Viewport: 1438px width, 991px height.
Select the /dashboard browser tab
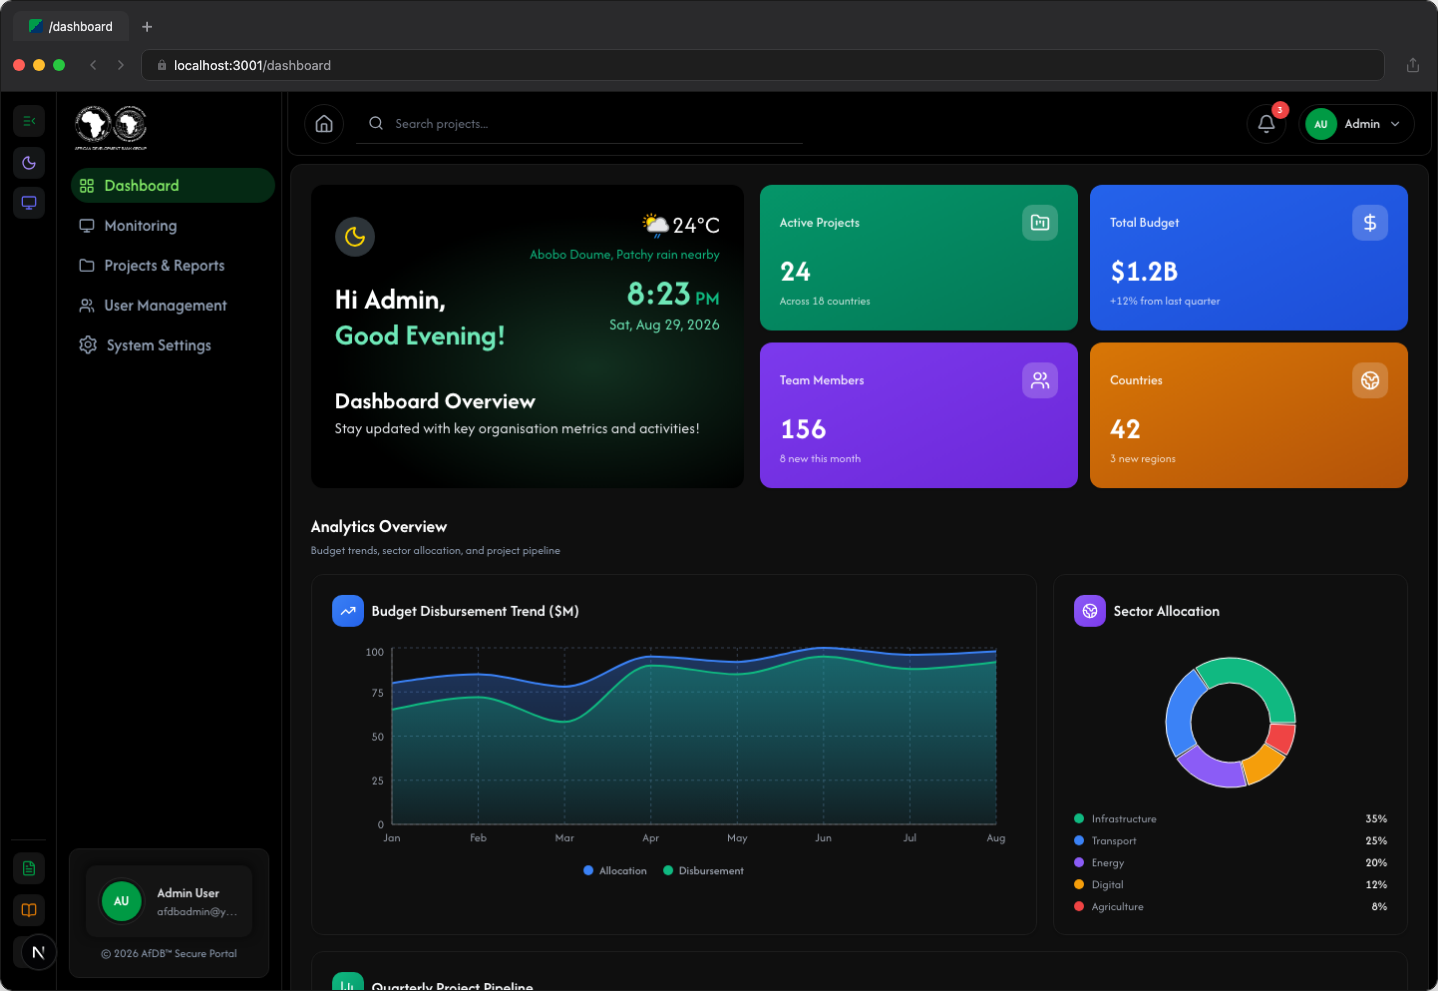71,27
